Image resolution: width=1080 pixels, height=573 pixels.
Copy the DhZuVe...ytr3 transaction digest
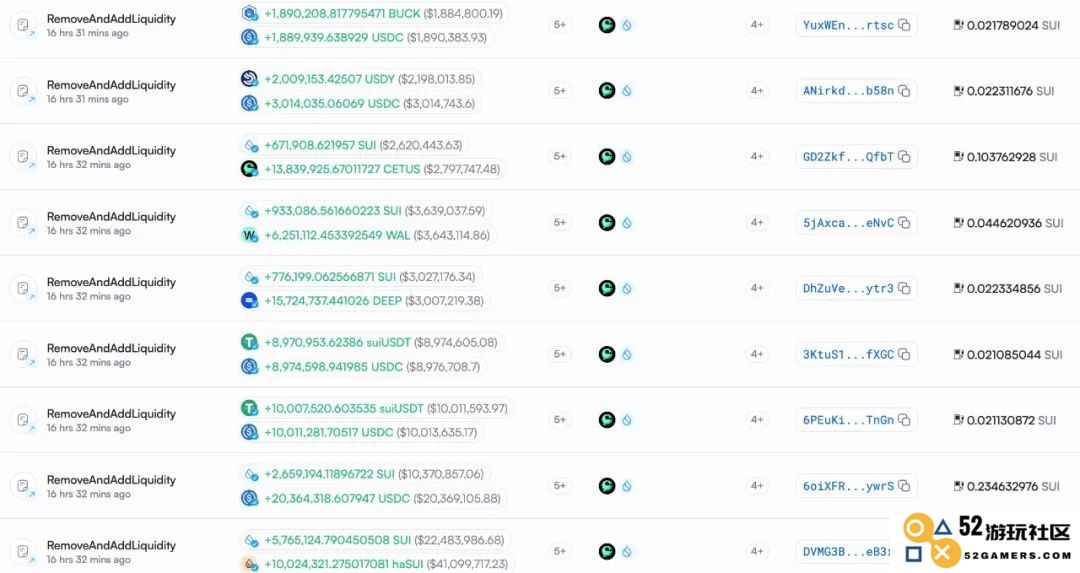(904, 289)
